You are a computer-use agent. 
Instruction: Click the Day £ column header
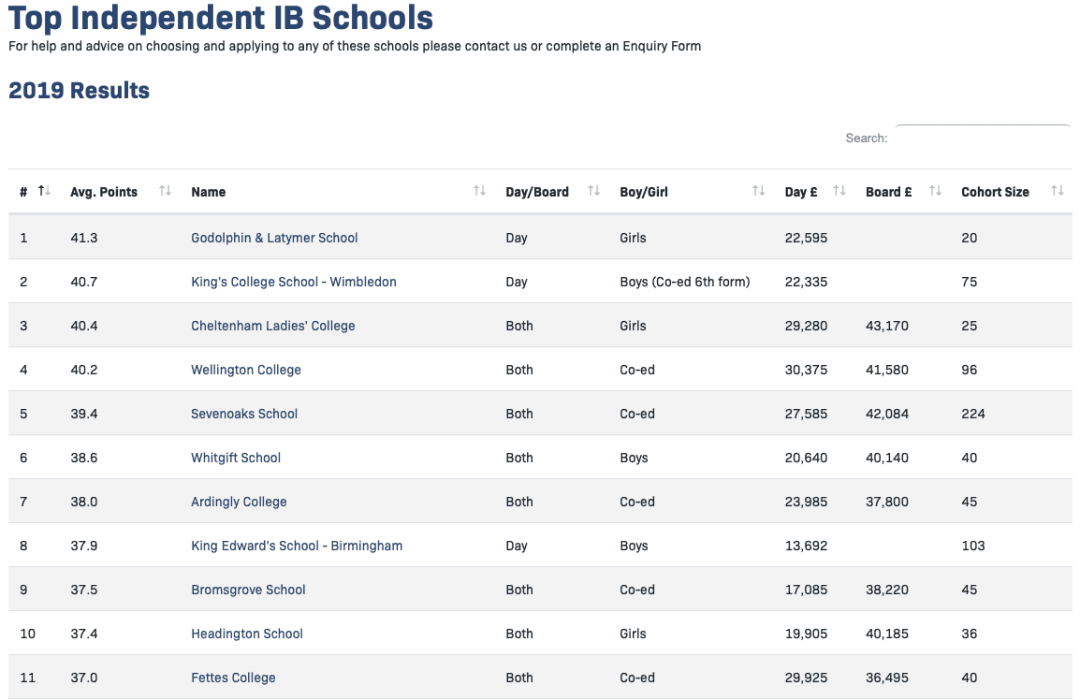point(801,192)
